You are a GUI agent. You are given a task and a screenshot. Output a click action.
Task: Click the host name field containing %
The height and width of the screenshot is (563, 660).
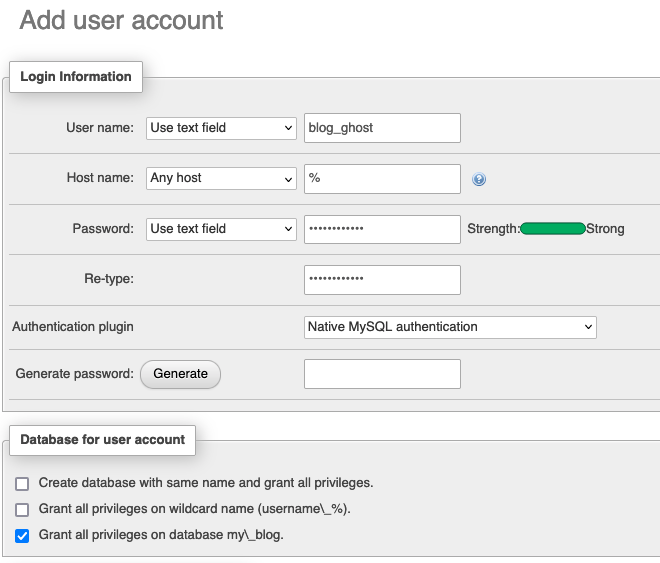382,178
